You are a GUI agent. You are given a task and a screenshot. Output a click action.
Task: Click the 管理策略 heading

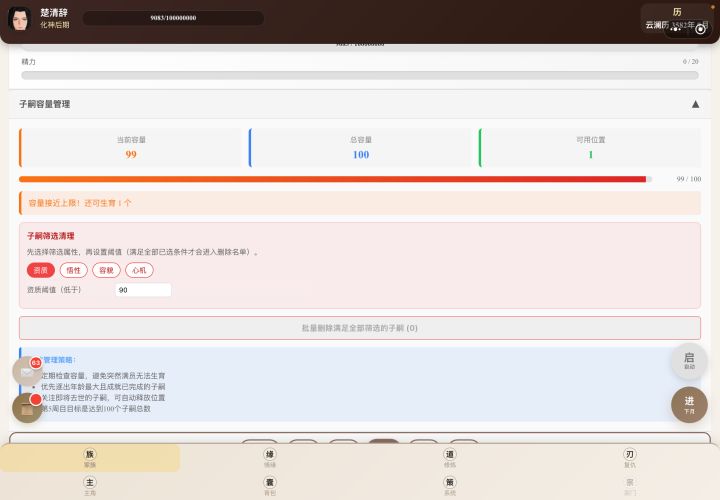[58, 360]
